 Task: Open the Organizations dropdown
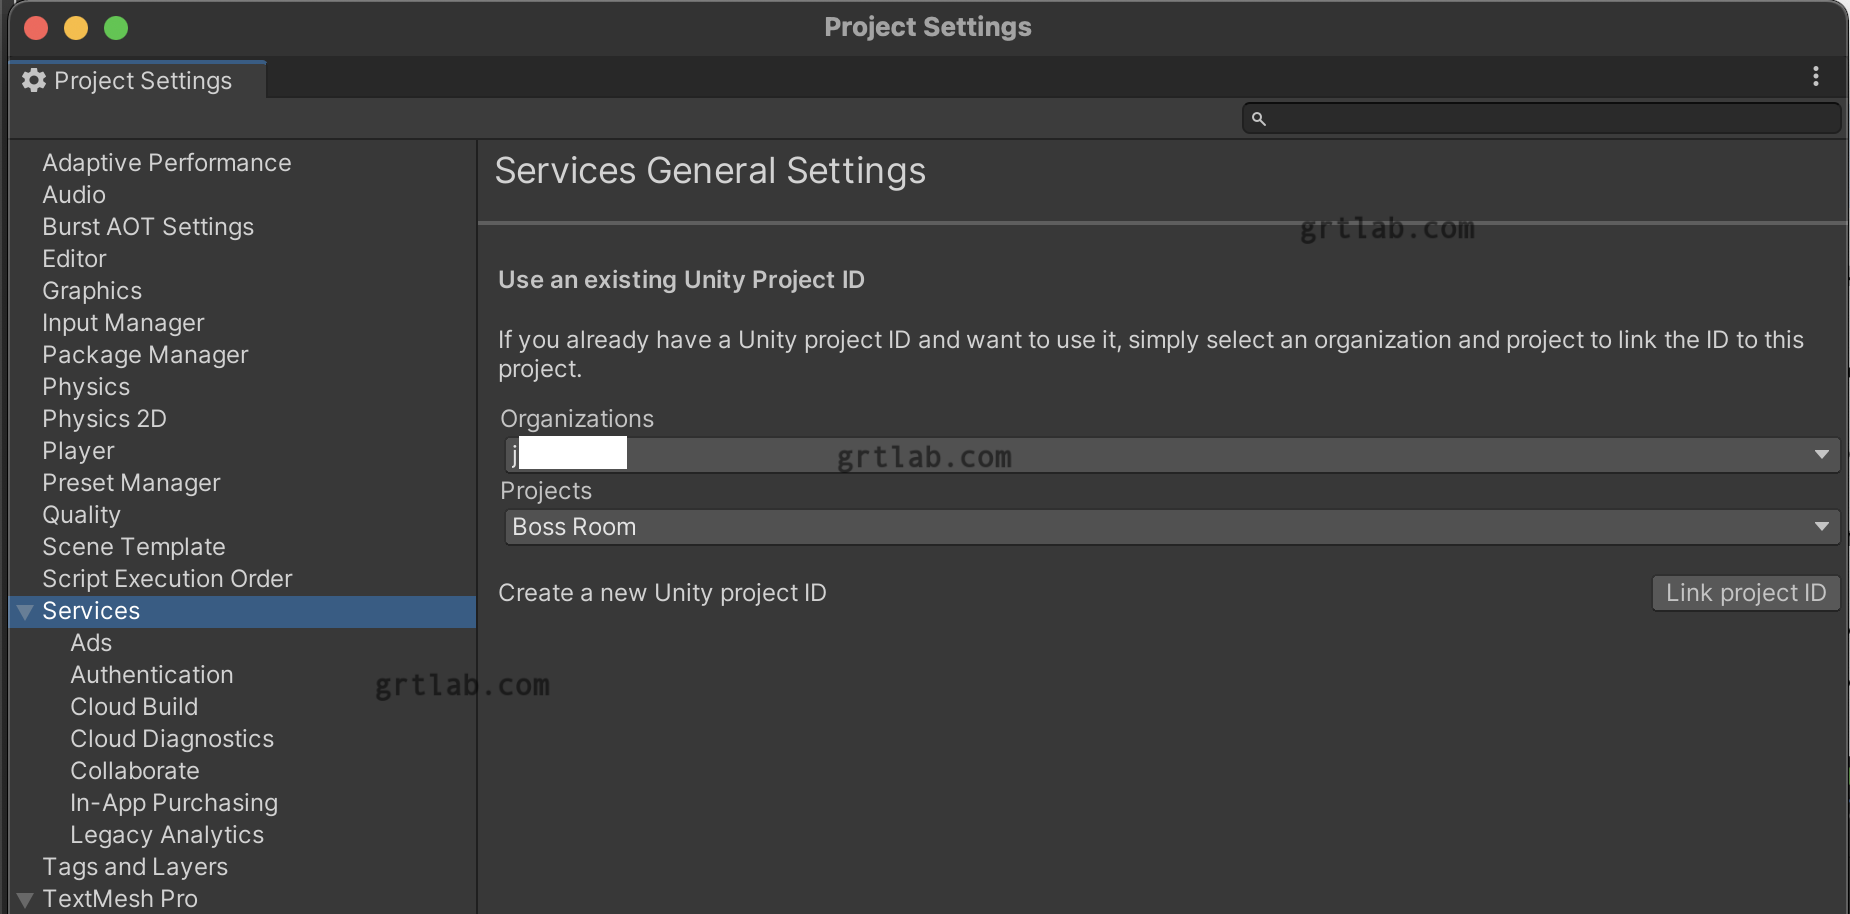pos(1172,455)
